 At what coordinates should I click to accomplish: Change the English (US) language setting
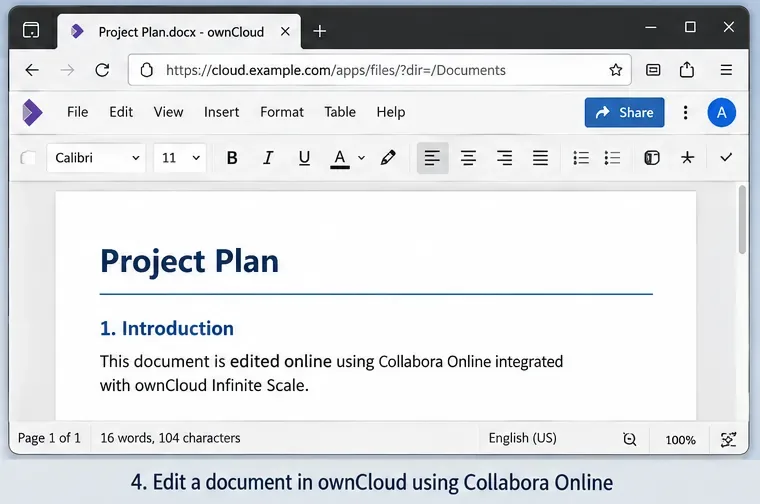(522, 438)
